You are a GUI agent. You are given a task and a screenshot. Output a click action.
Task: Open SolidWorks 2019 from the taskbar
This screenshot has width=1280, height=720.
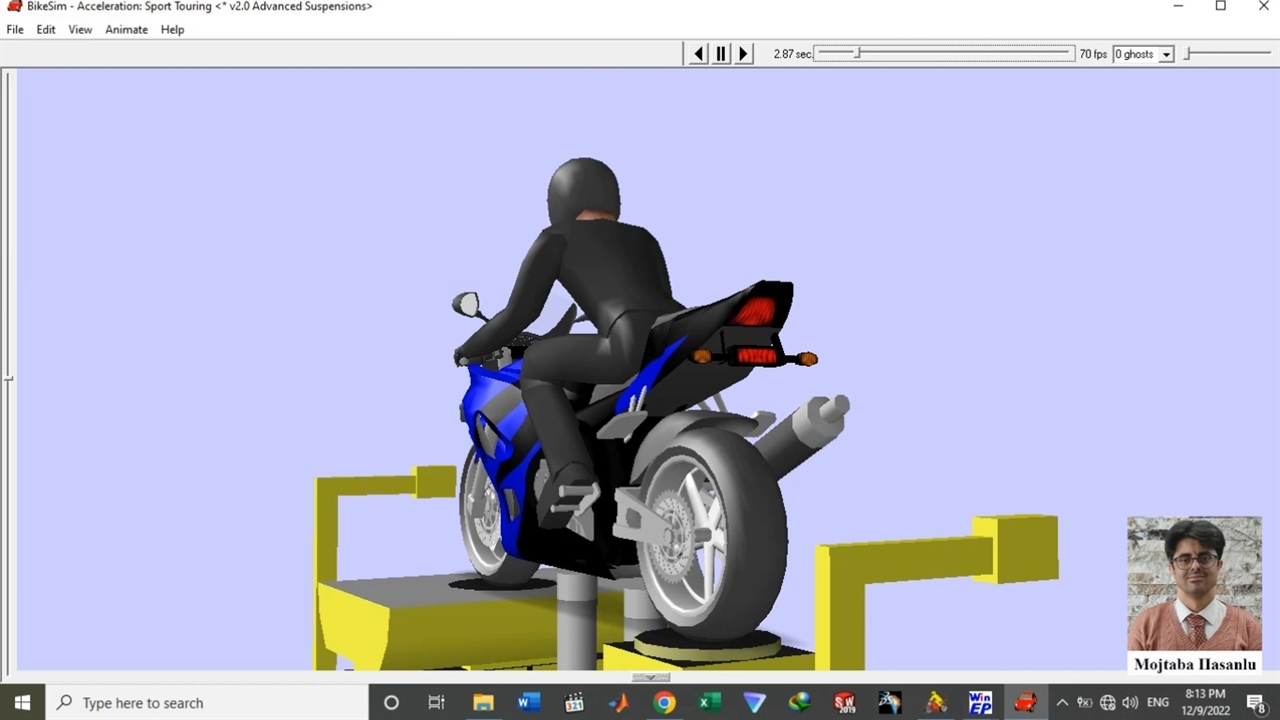(844, 703)
